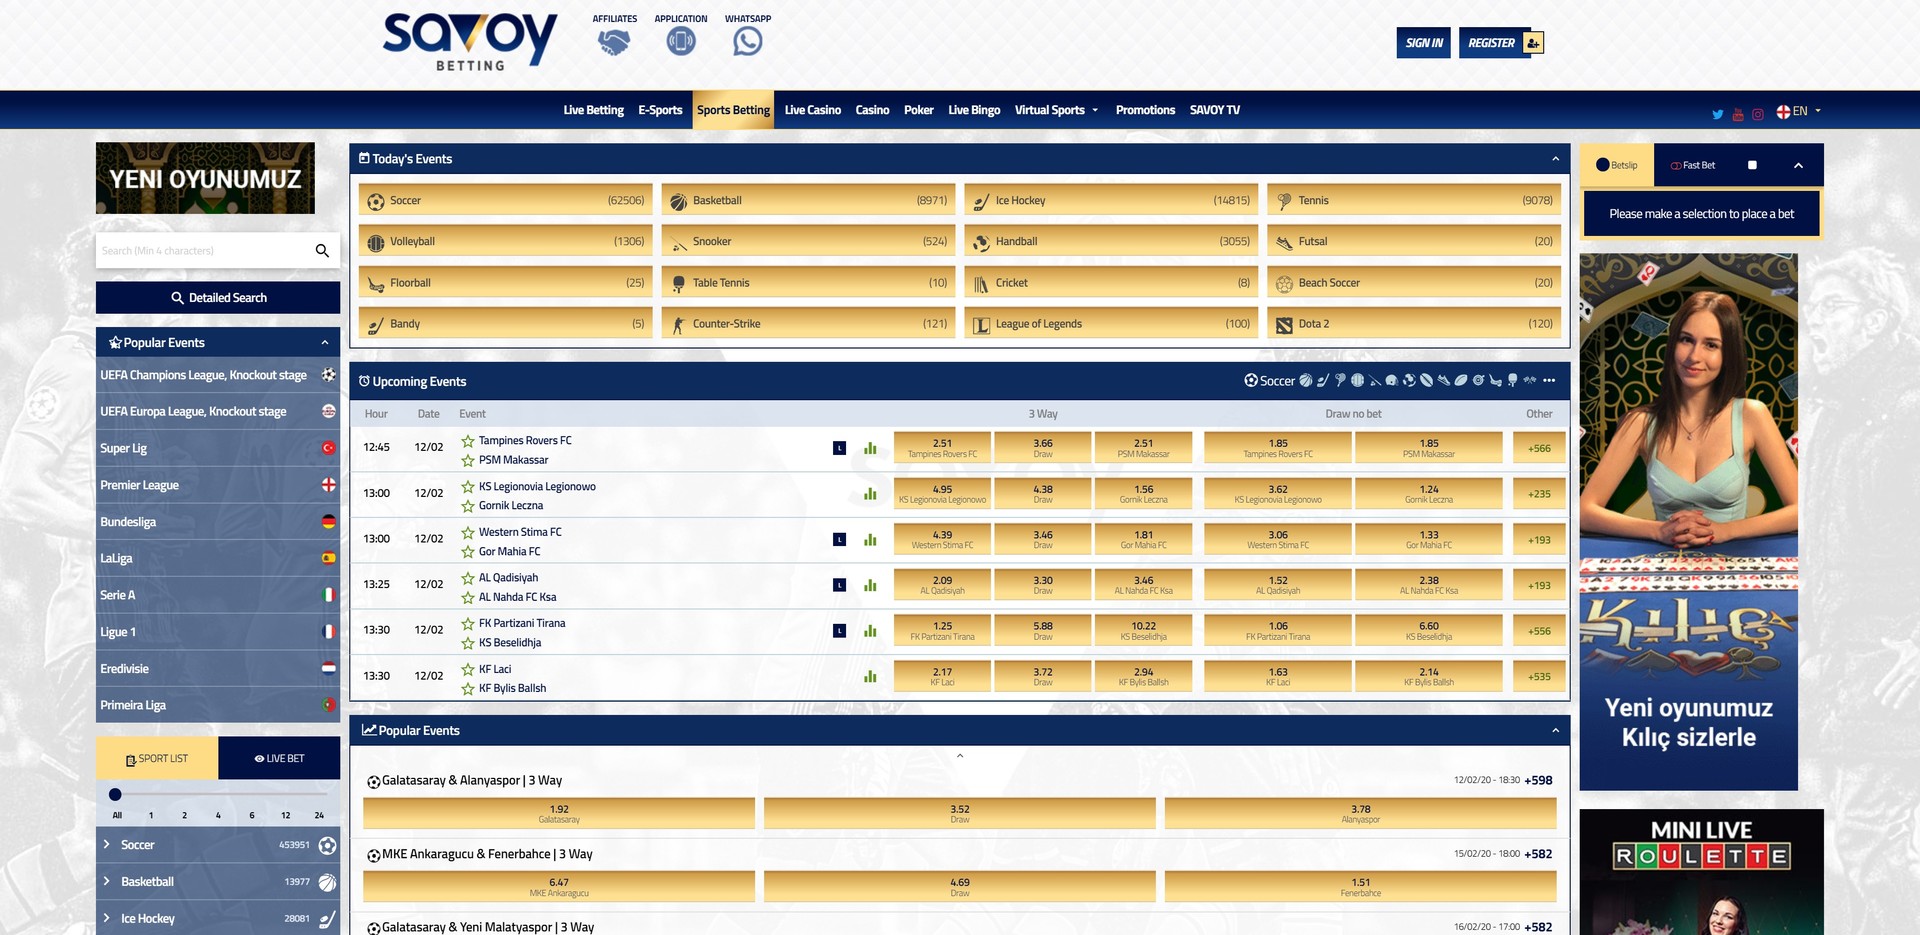This screenshot has width=1920, height=935.
Task: Open Savoy's Twitter page icon
Action: click(1717, 114)
